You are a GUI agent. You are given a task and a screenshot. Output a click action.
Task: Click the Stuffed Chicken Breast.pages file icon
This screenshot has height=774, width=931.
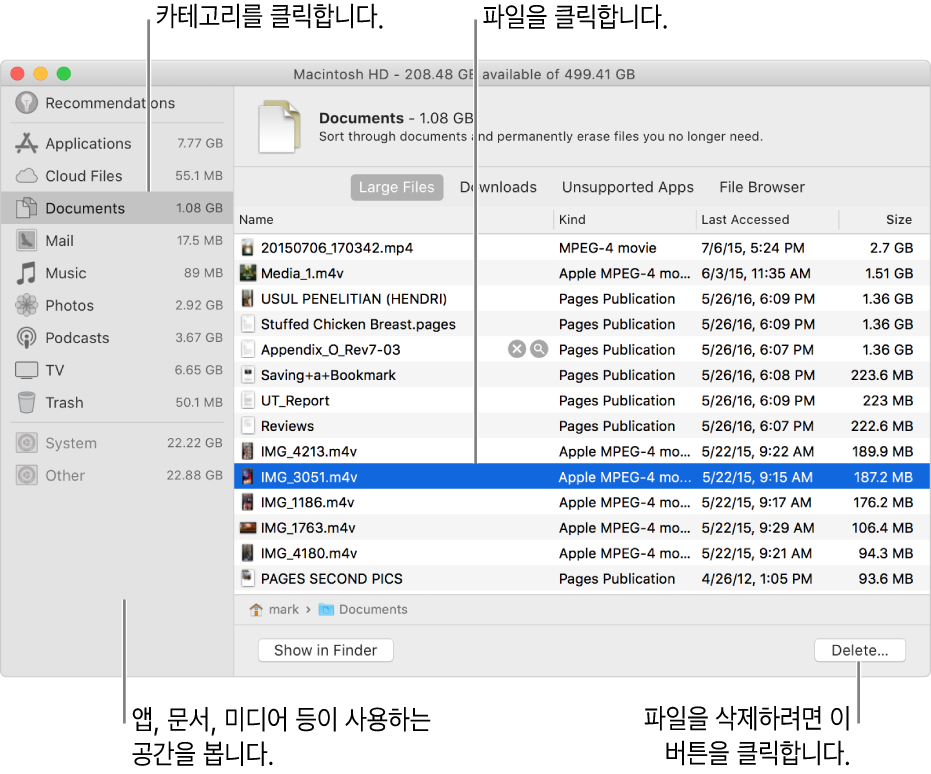click(248, 324)
